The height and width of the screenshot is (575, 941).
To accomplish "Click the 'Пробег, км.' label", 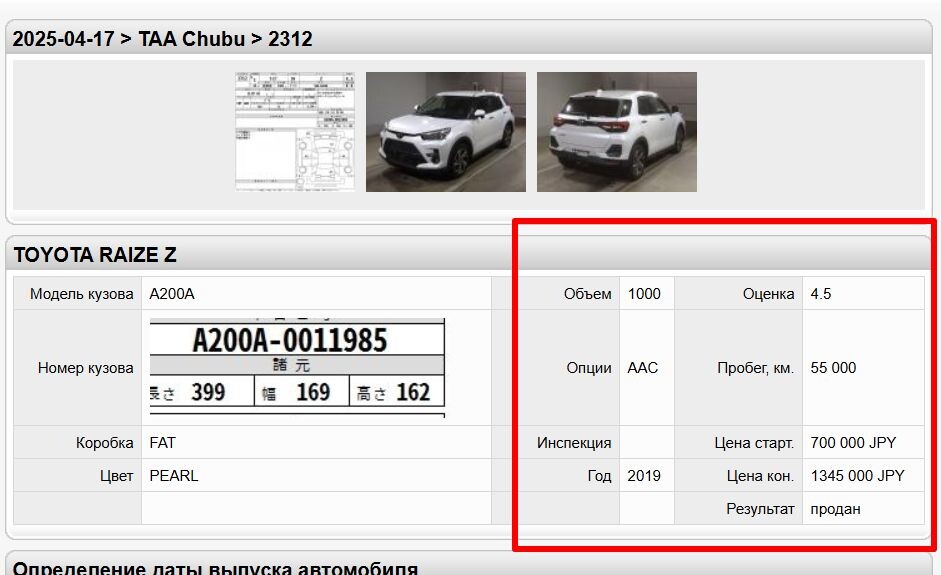I will [x=756, y=368].
